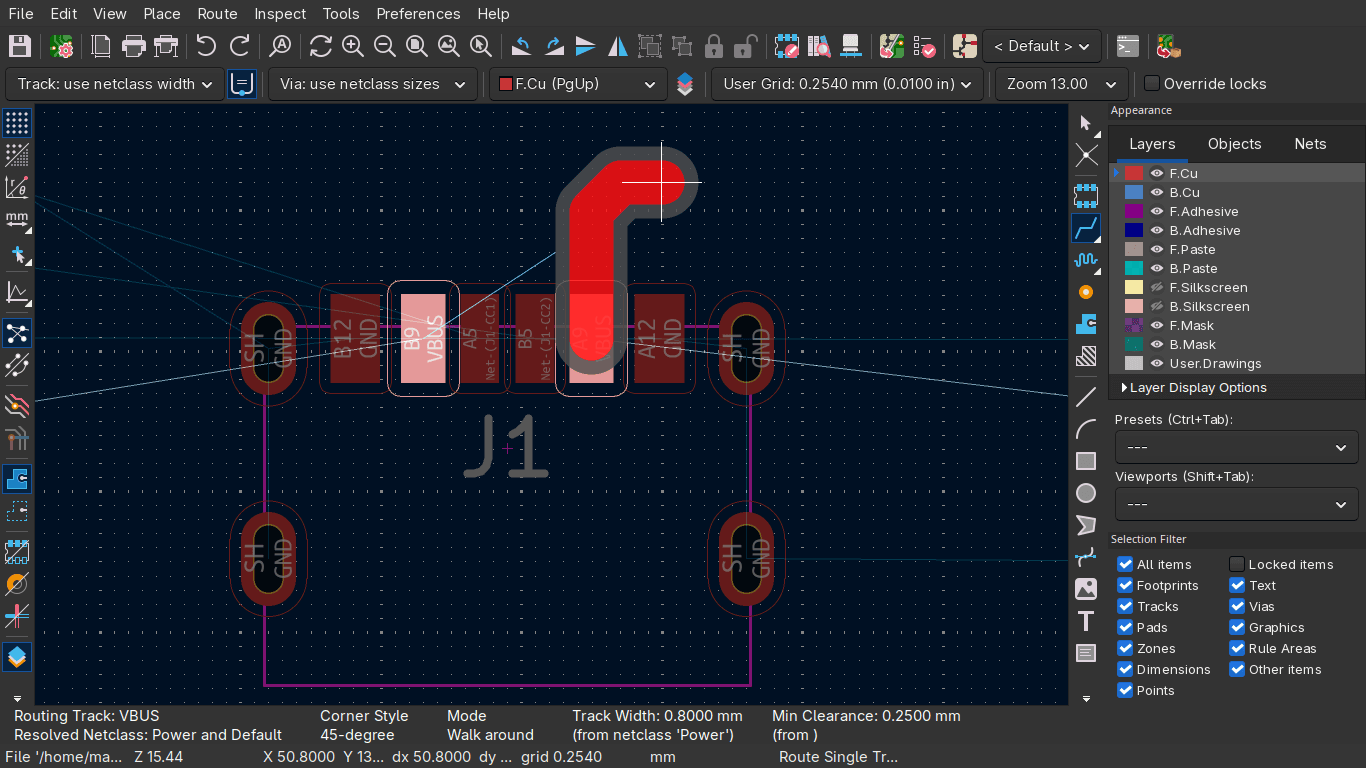Zoom to fit the page

[416, 46]
